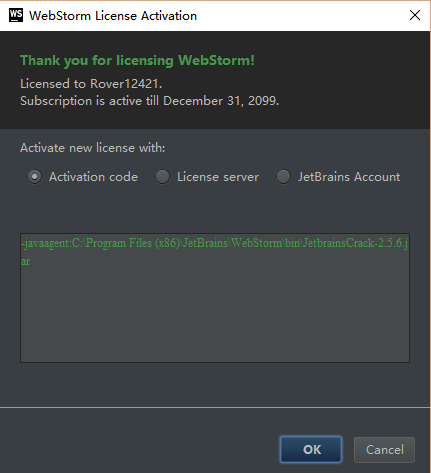Image resolution: width=431 pixels, height=473 pixels.
Task: Click the WebStorm WS logo icon
Action: (16, 15)
